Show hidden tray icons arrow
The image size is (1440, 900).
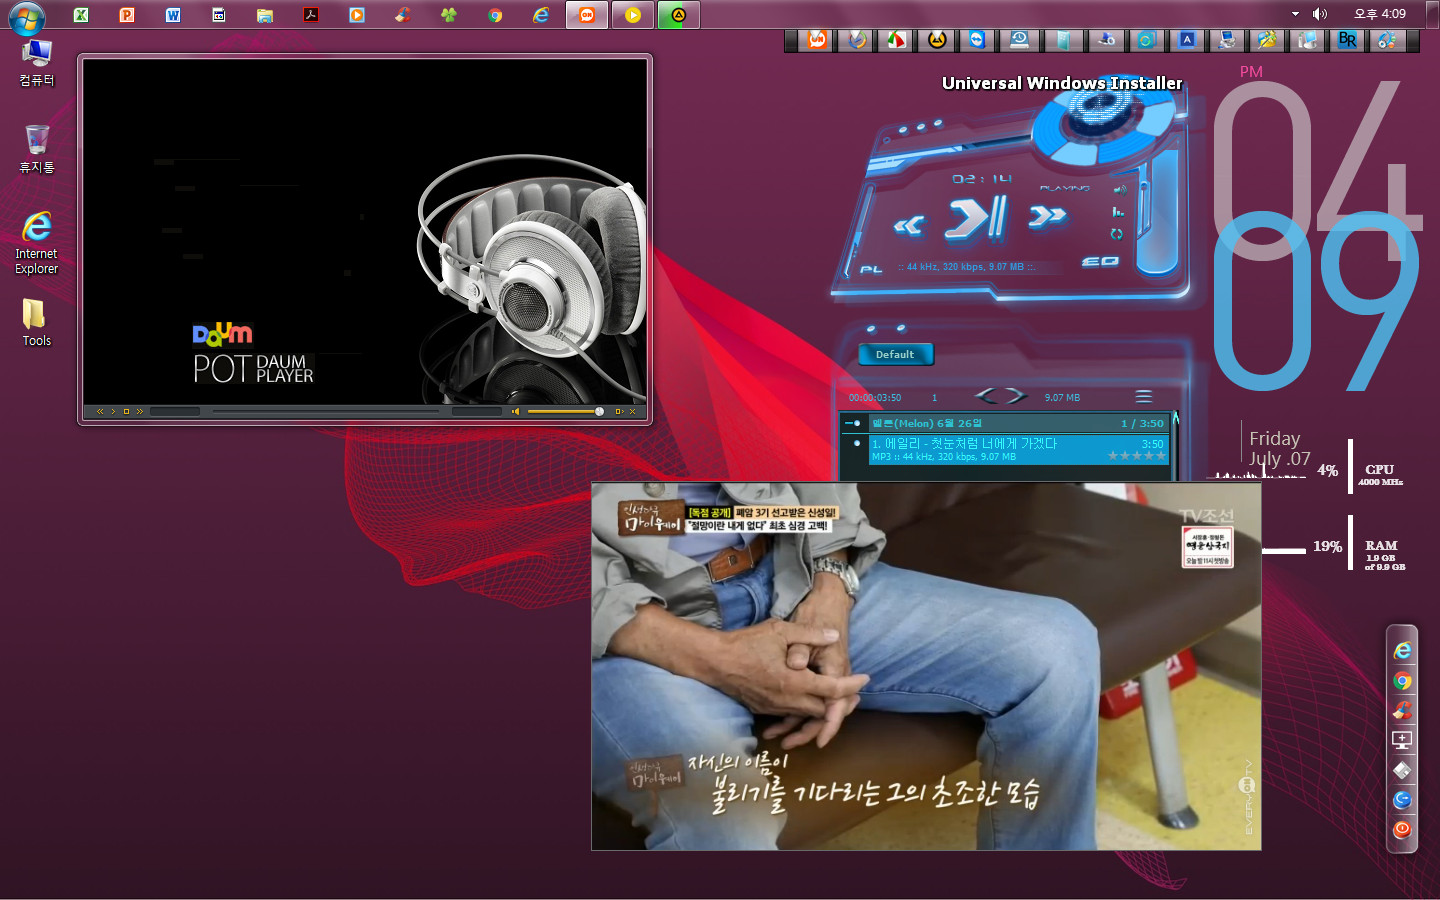(1295, 14)
